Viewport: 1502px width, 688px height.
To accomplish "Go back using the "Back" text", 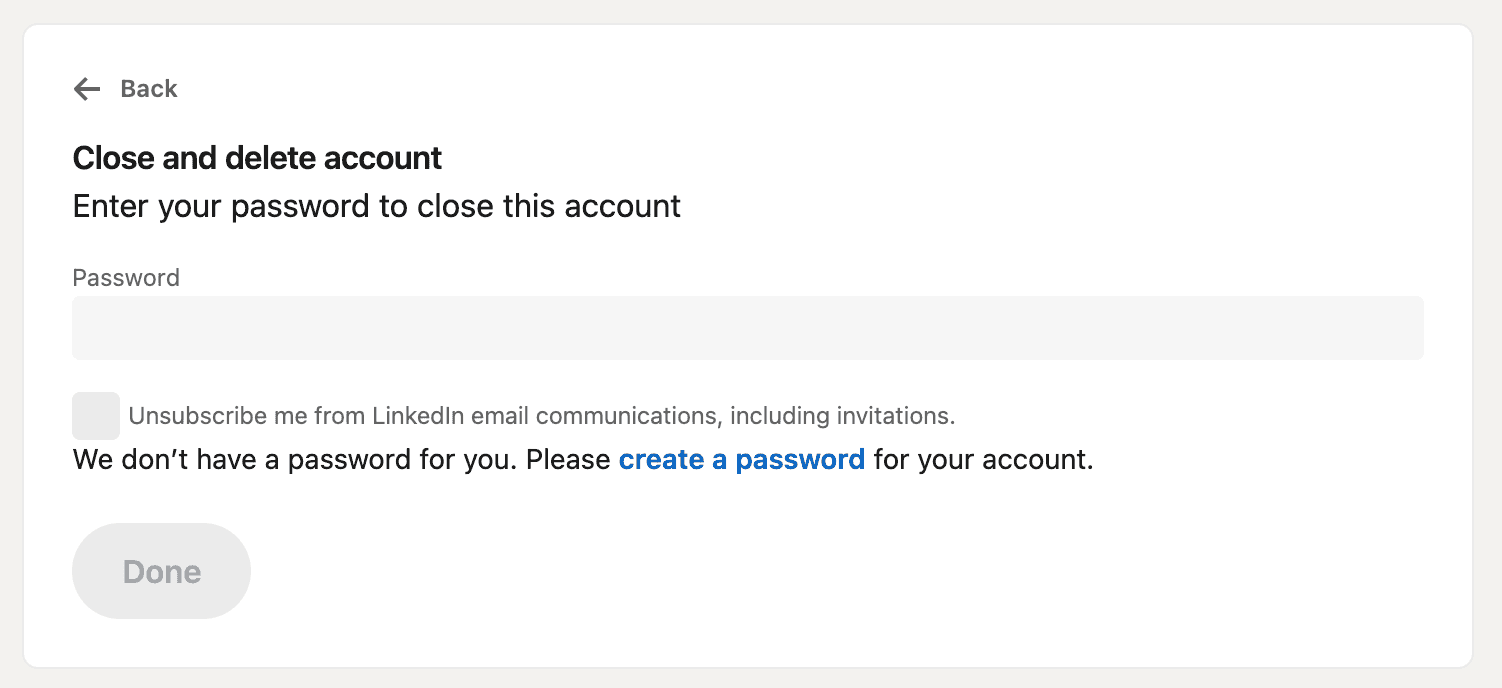I will pos(149,89).
